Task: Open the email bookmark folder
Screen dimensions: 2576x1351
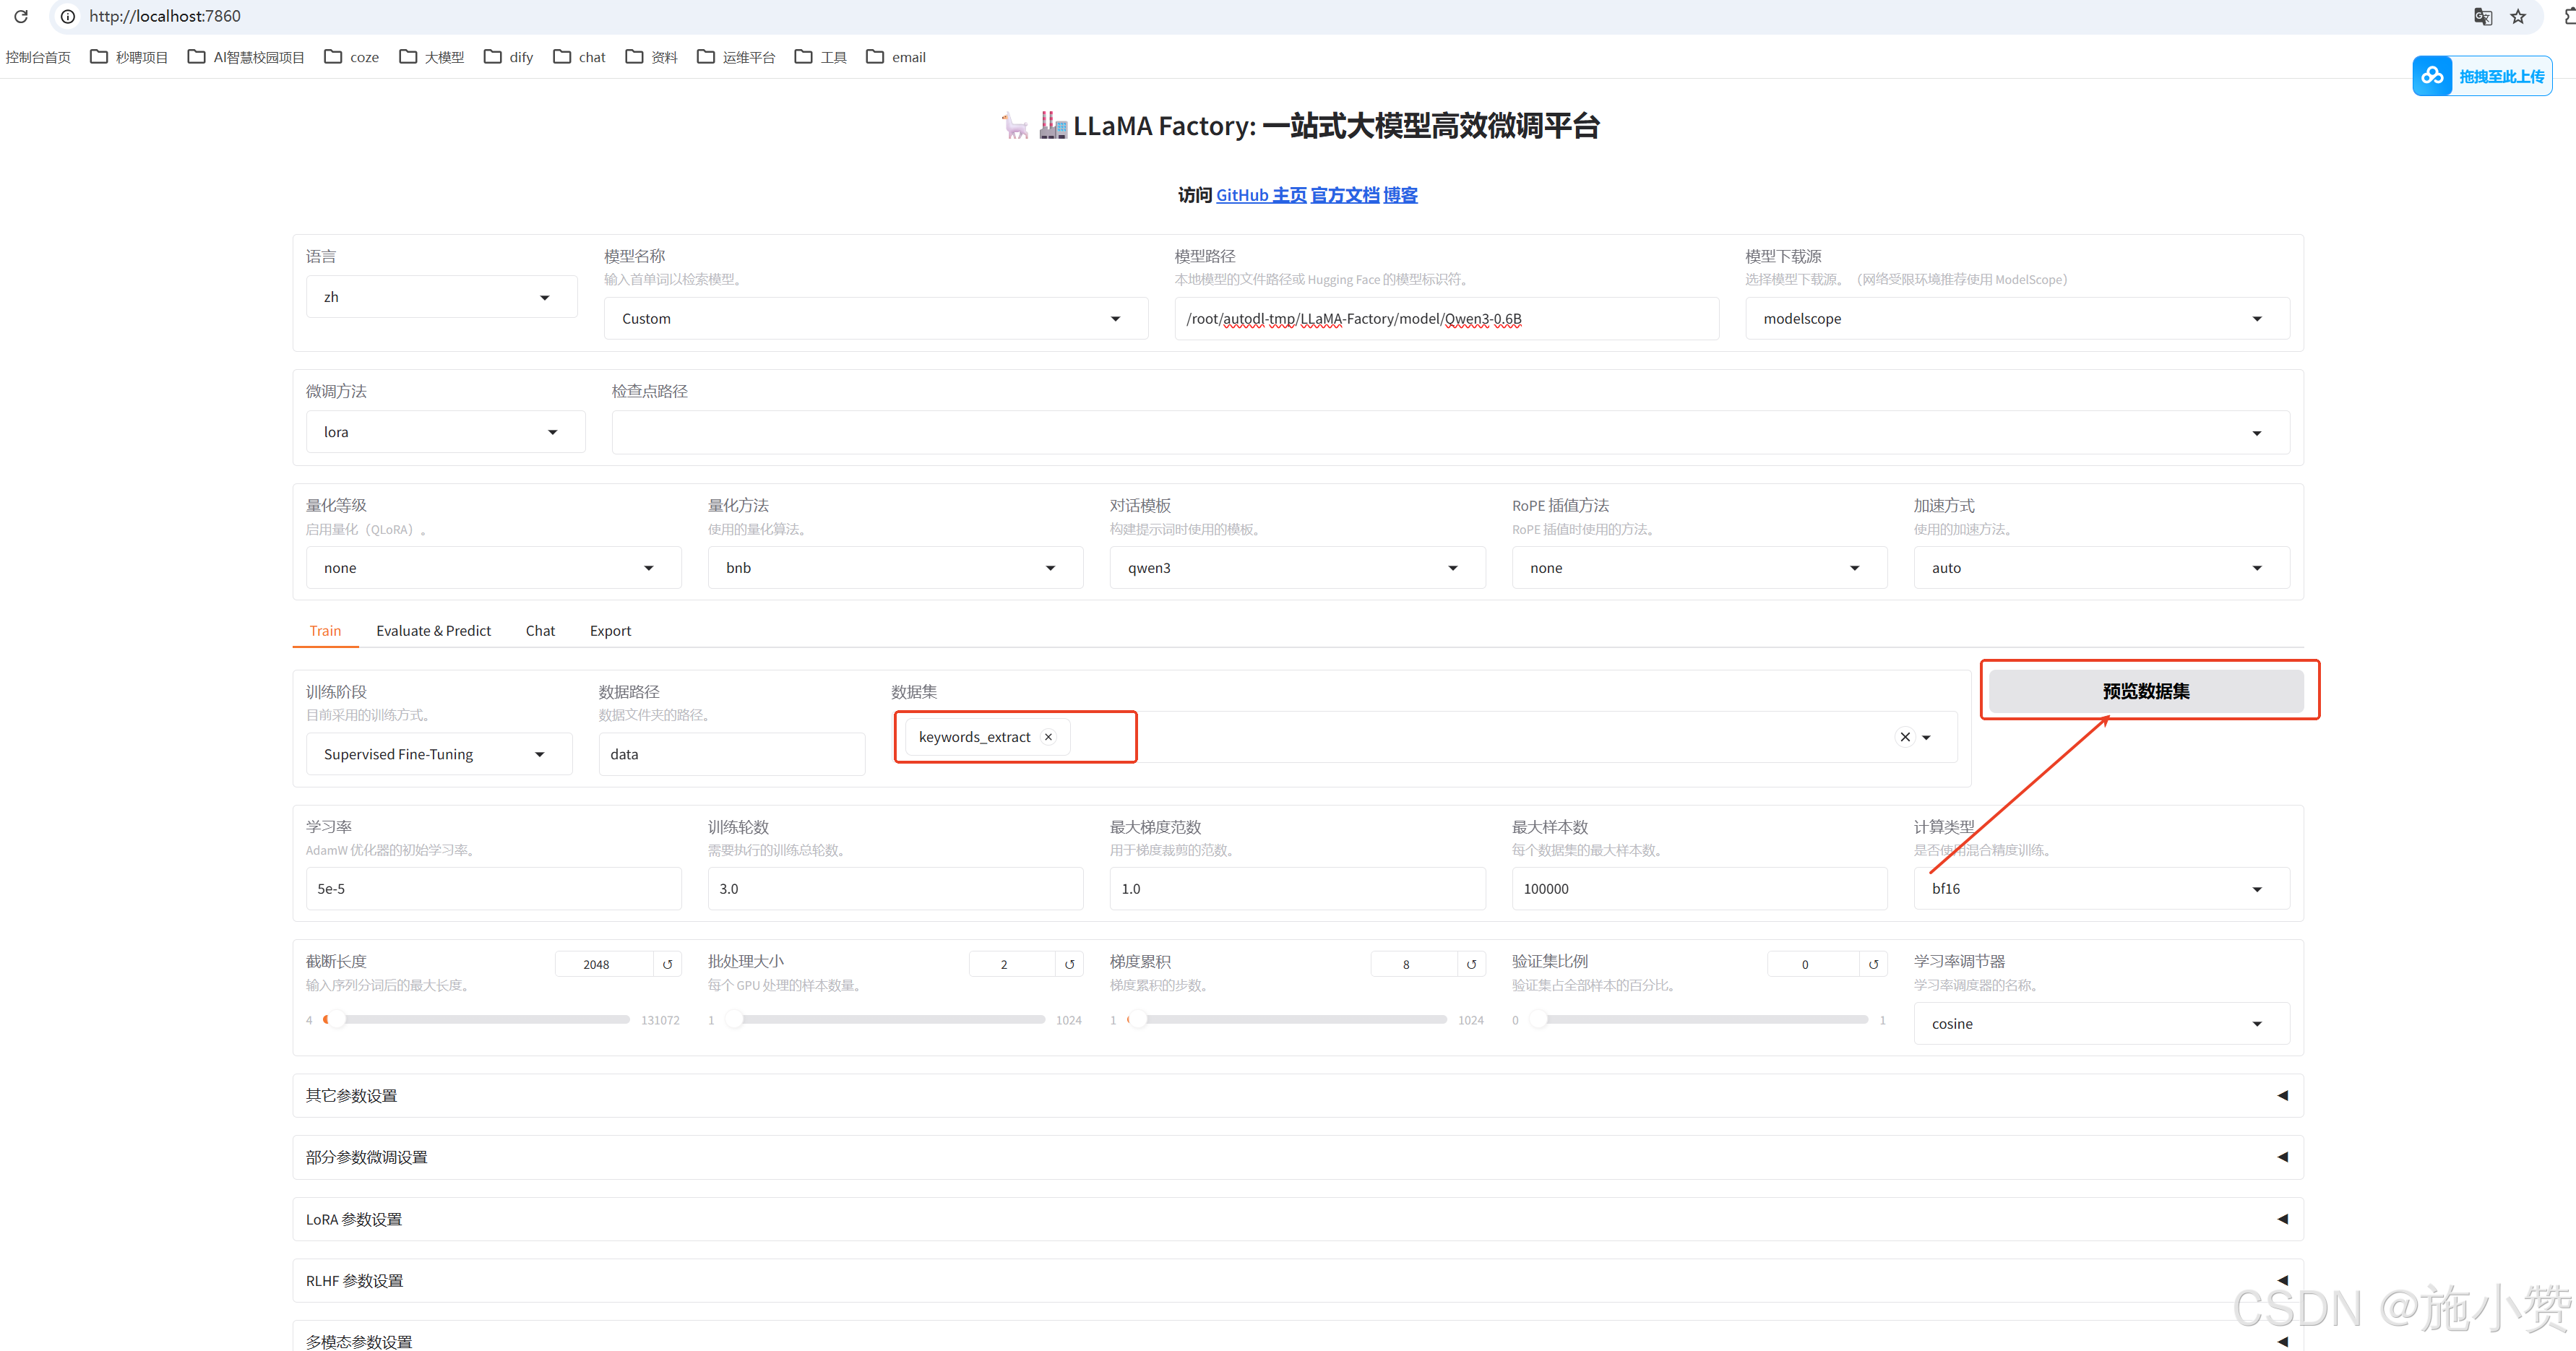Action: pos(896,57)
